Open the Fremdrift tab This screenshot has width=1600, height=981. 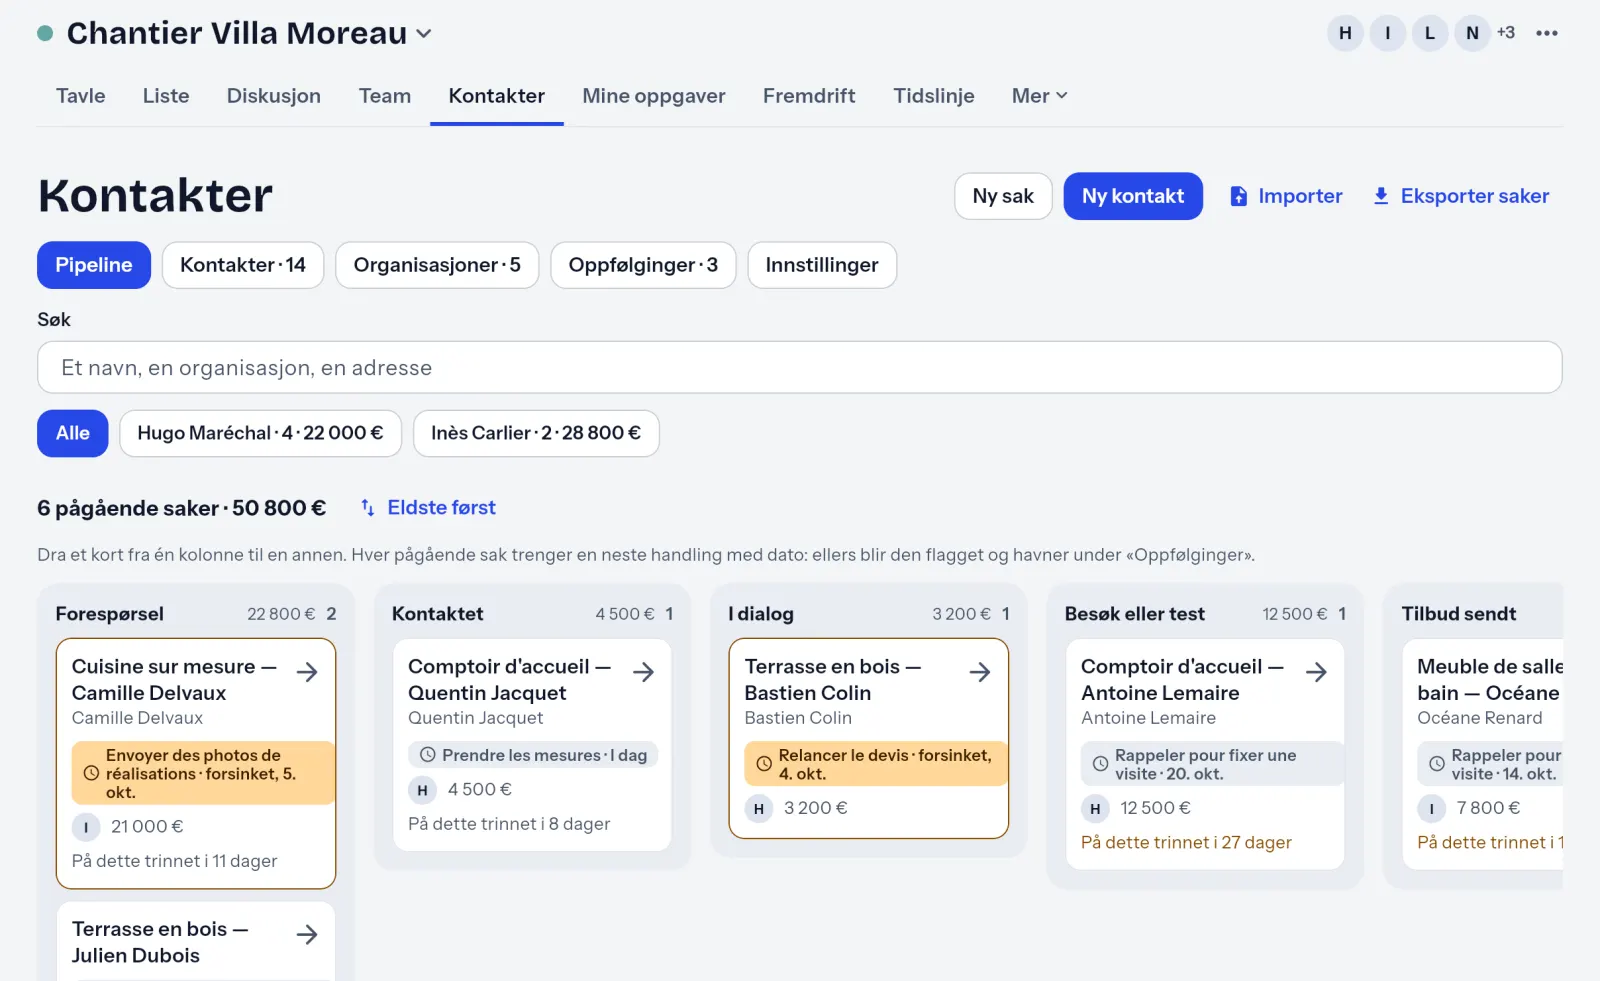pyautogui.click(x=809, y=96)
